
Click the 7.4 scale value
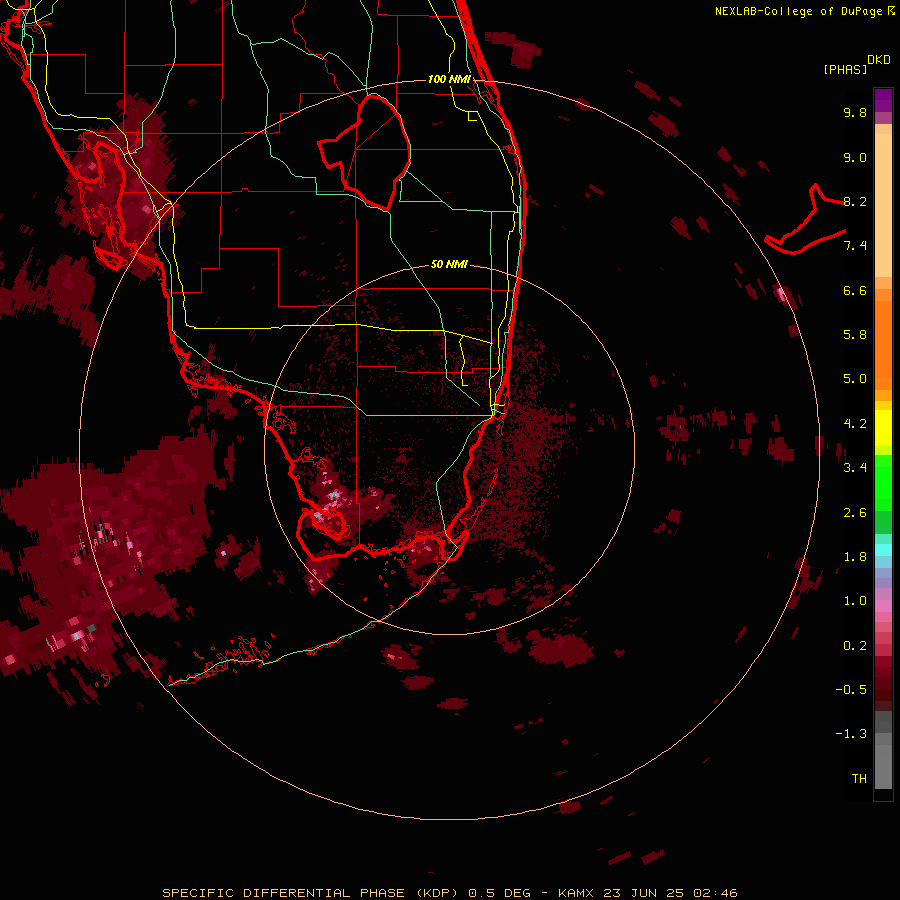(x=855, y=246)
